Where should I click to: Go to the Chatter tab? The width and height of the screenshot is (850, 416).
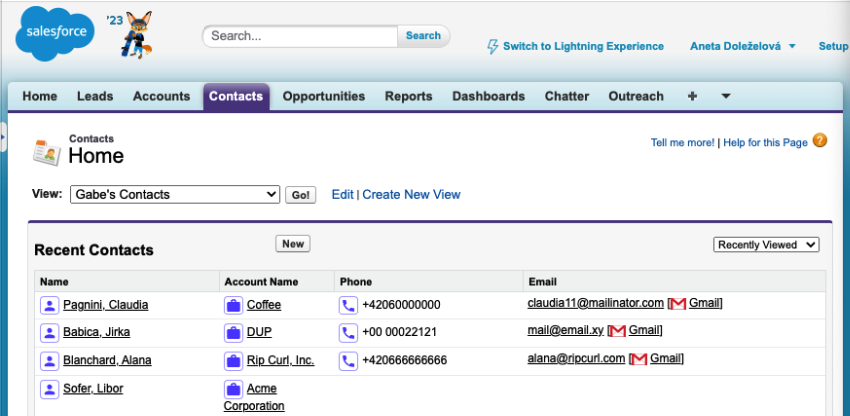coord(566,97)
